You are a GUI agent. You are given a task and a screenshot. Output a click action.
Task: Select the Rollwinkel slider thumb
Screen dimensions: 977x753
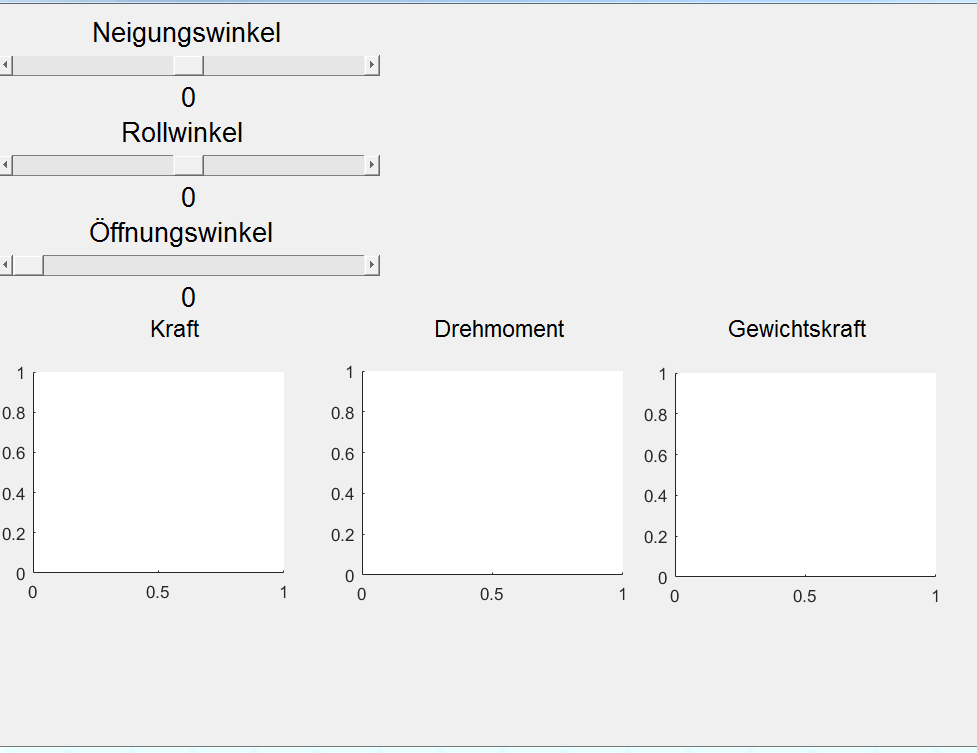[188, 165]
